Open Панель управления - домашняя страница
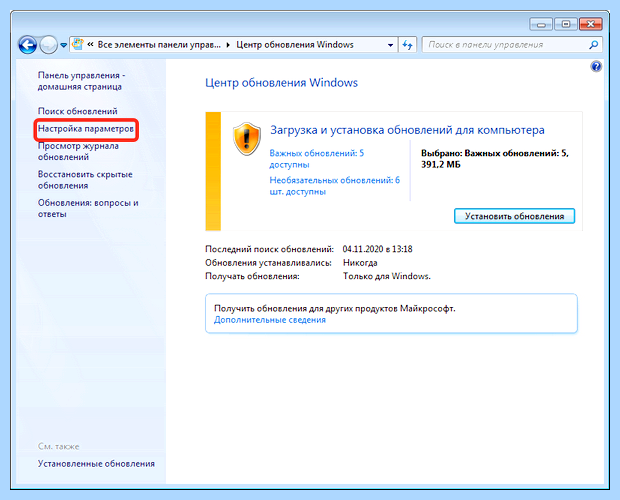Screen dimensions: 620x500 [x=81, y=81]
